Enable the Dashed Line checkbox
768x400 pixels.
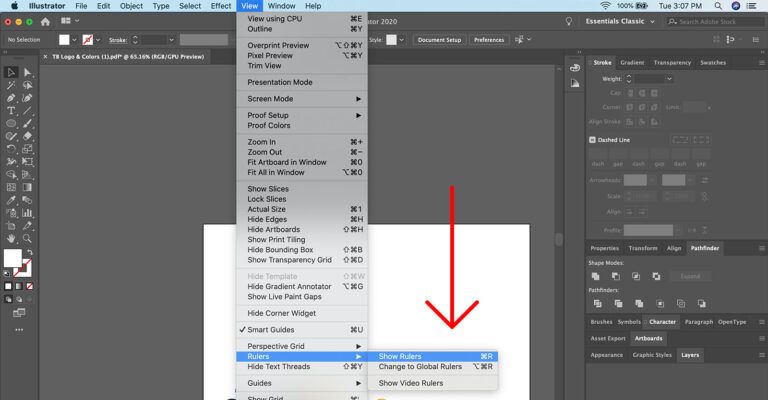pyautogui.click(x=593, y=140)
